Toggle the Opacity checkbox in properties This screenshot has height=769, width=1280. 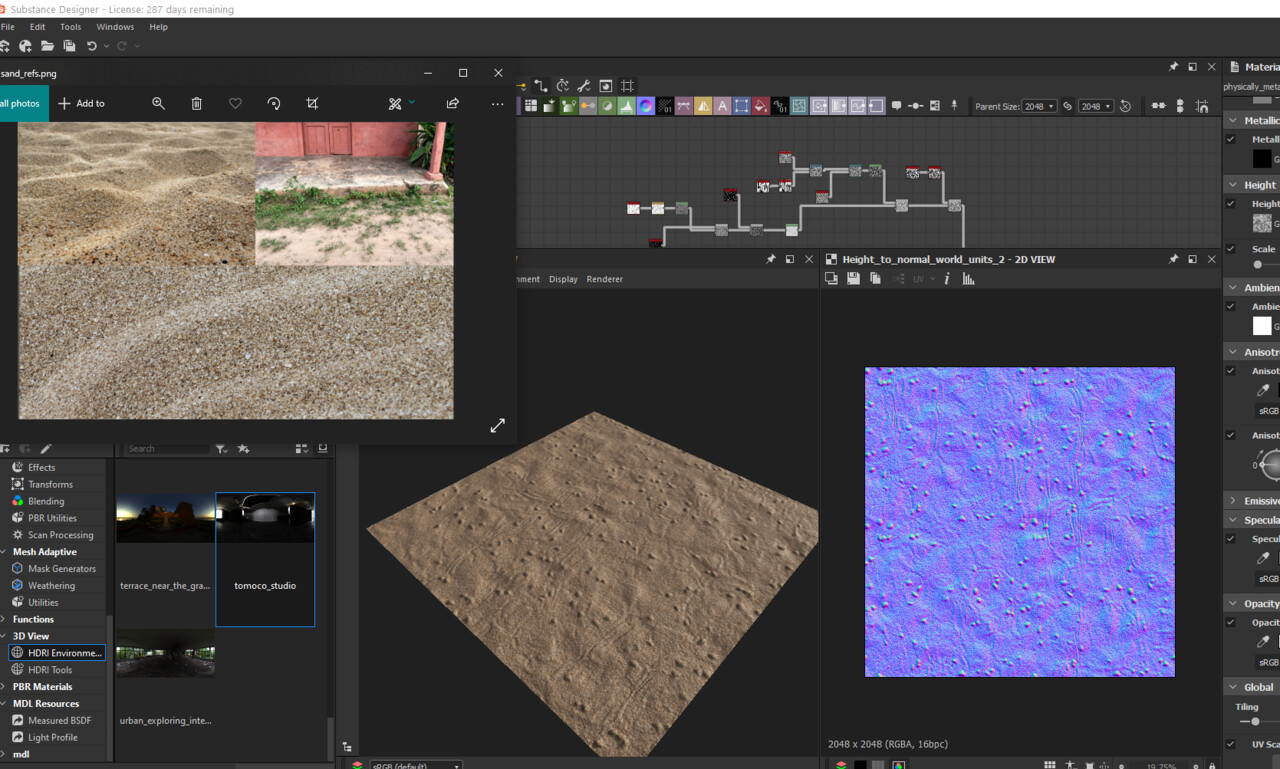click(x=1230, y=622)
